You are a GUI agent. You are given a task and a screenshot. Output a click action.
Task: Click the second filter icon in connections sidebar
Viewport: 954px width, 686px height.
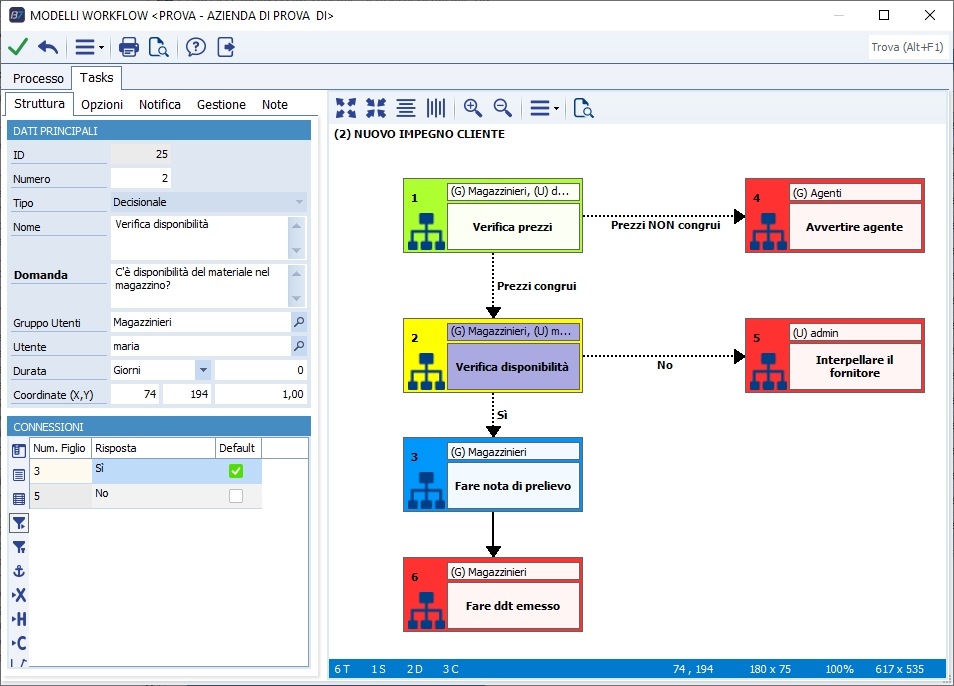pyautogui.click(x=19, y=547)
